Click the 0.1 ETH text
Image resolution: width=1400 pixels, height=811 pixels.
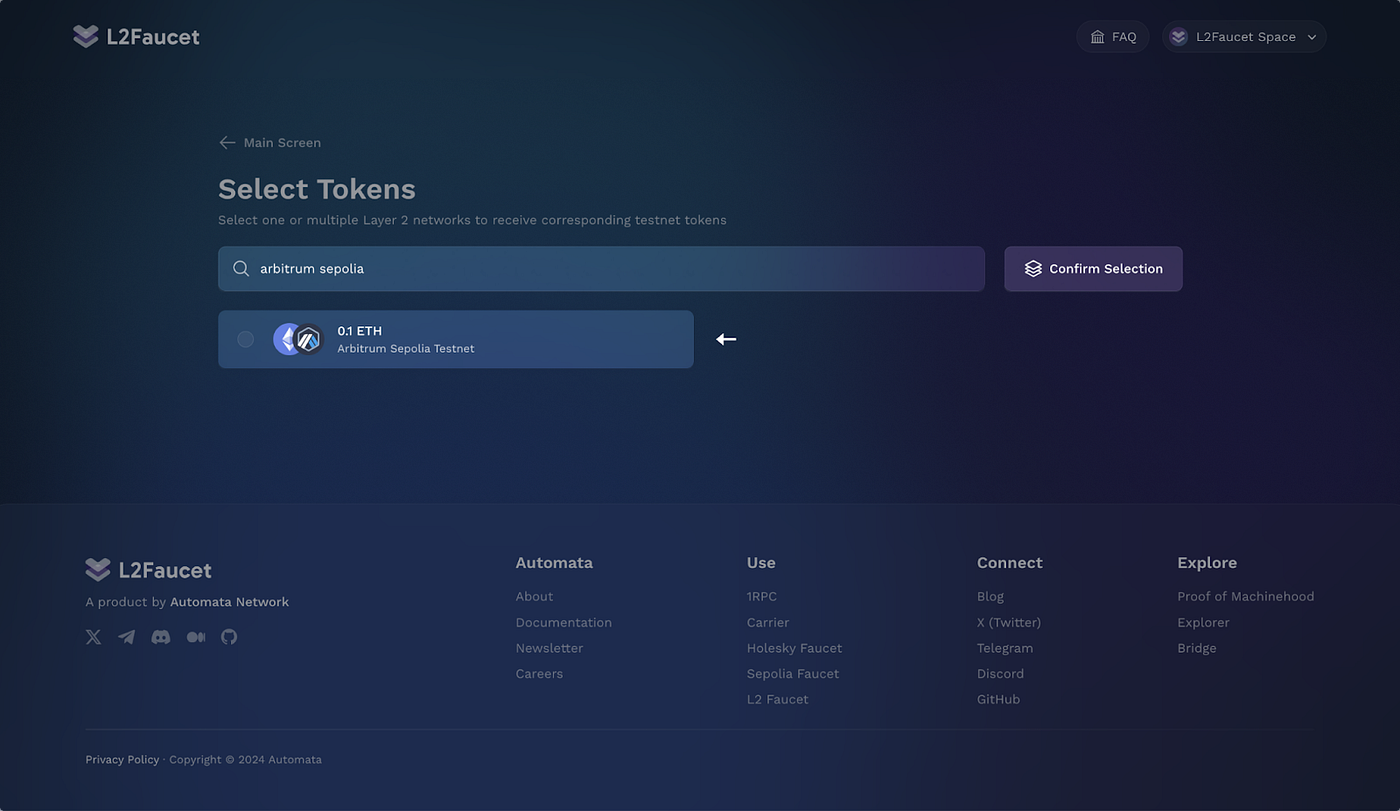point(359,331)
